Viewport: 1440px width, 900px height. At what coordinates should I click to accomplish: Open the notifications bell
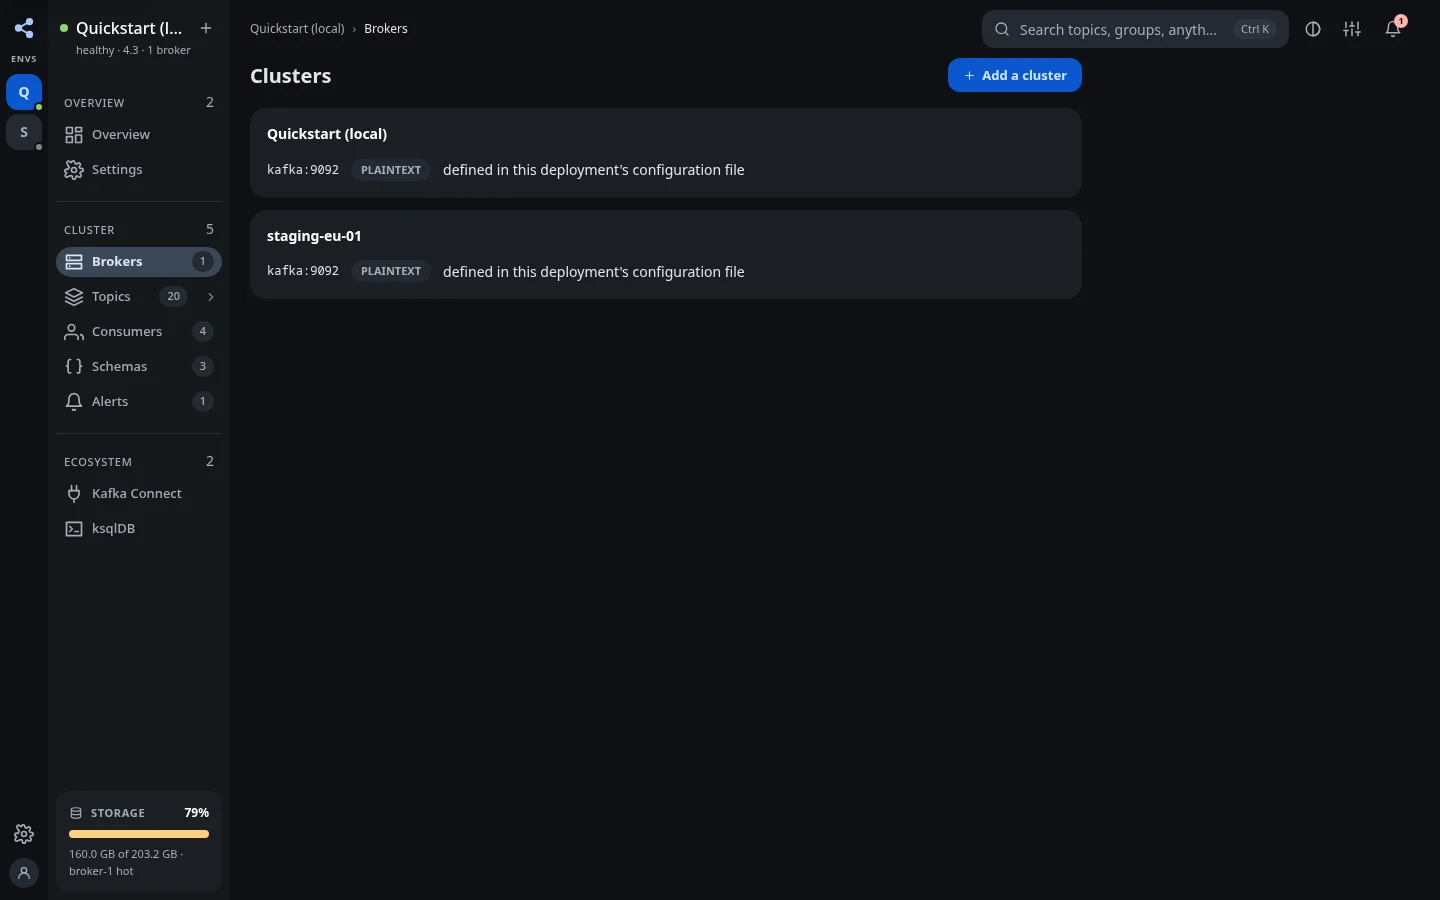tap(1393, 29)
